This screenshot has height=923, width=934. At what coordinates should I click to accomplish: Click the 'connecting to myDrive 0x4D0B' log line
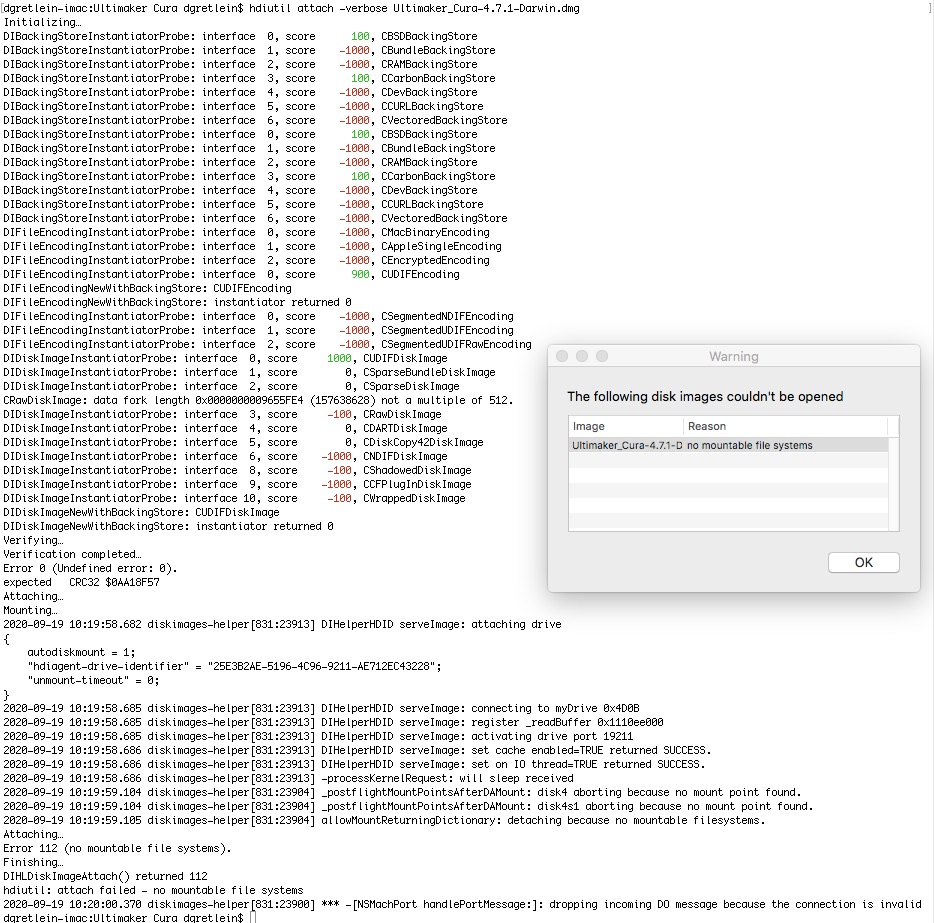click(x=321, y=708)
